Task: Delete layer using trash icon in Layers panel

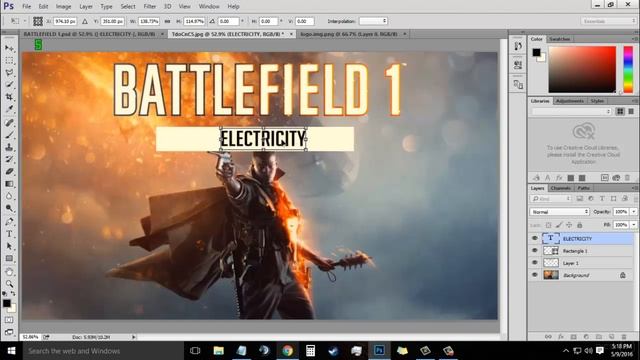Action: point(624,337)
